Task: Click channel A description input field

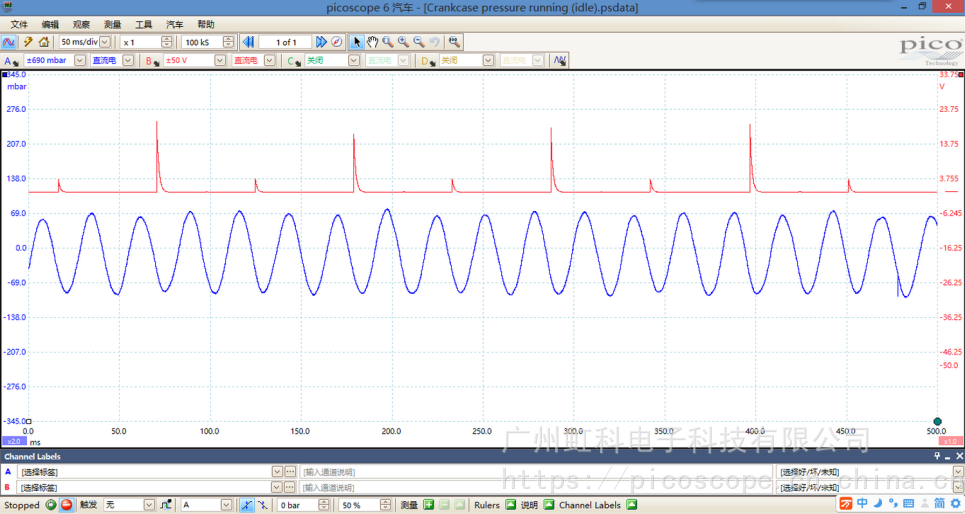Action: [536, 472]
